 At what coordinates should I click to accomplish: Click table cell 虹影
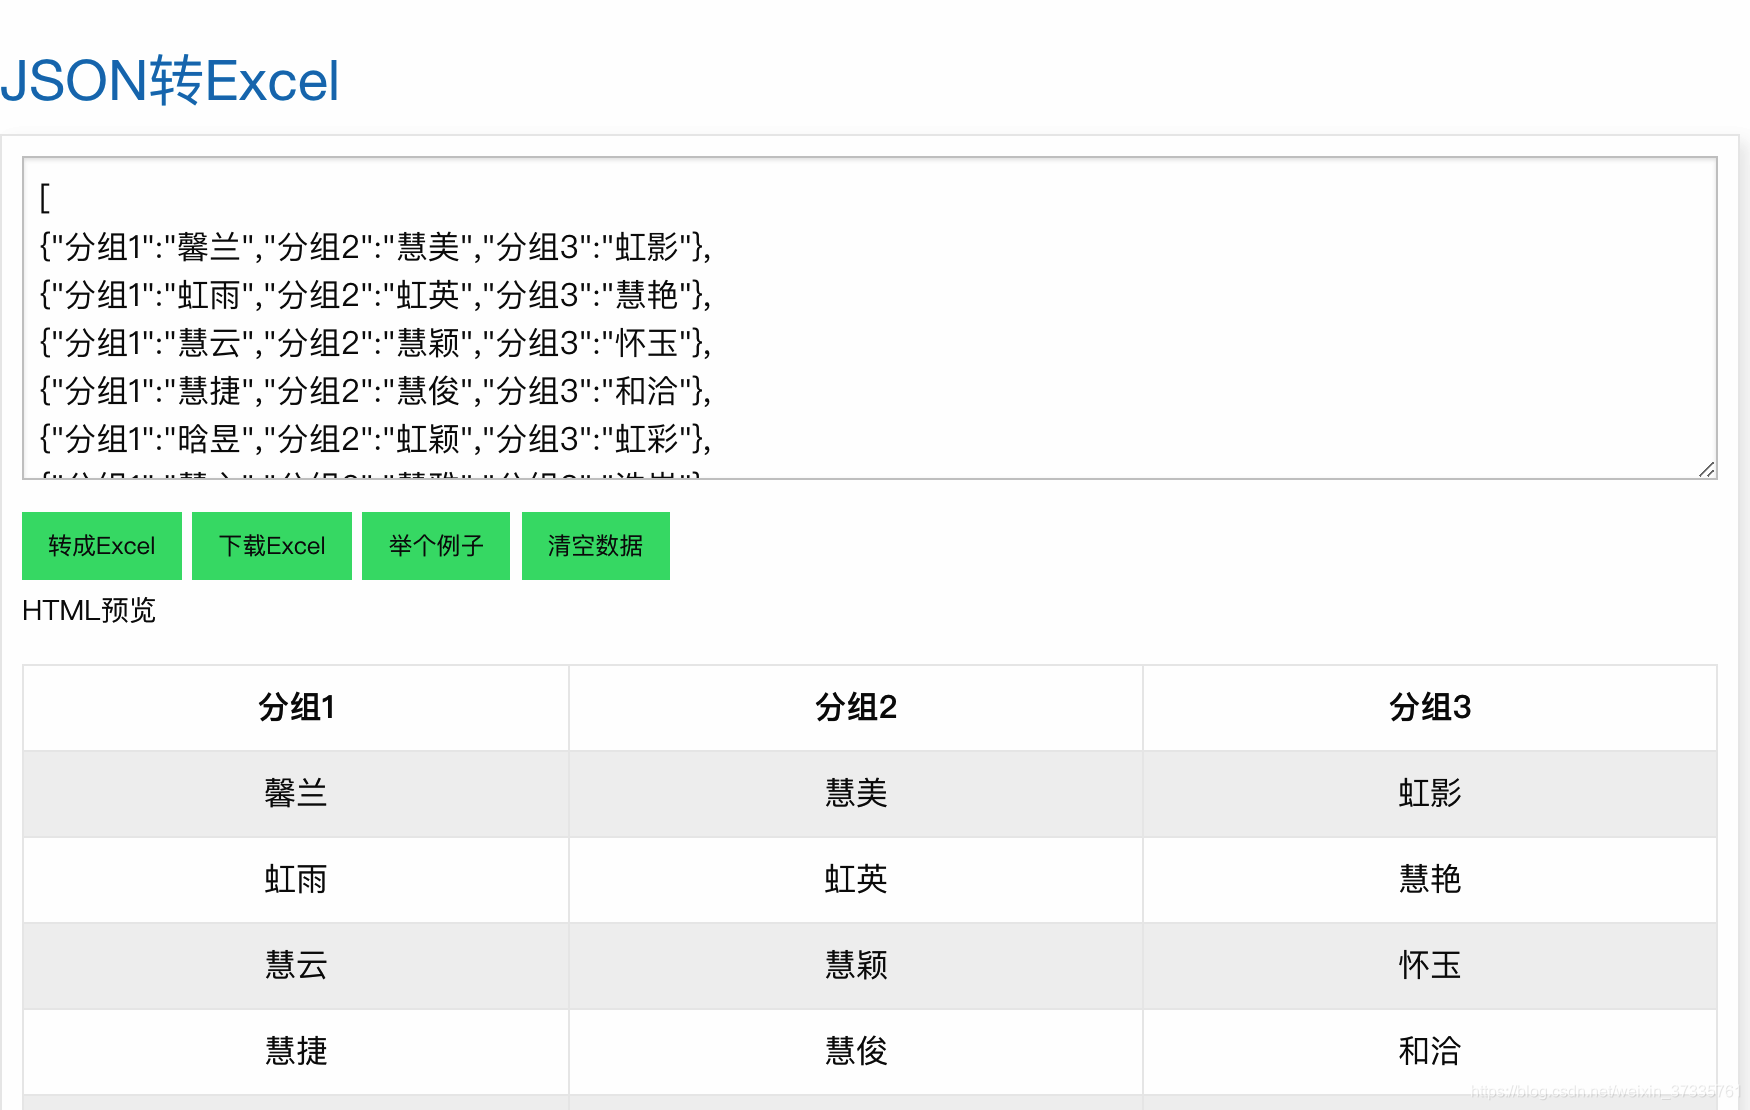tap(1430, 794)
